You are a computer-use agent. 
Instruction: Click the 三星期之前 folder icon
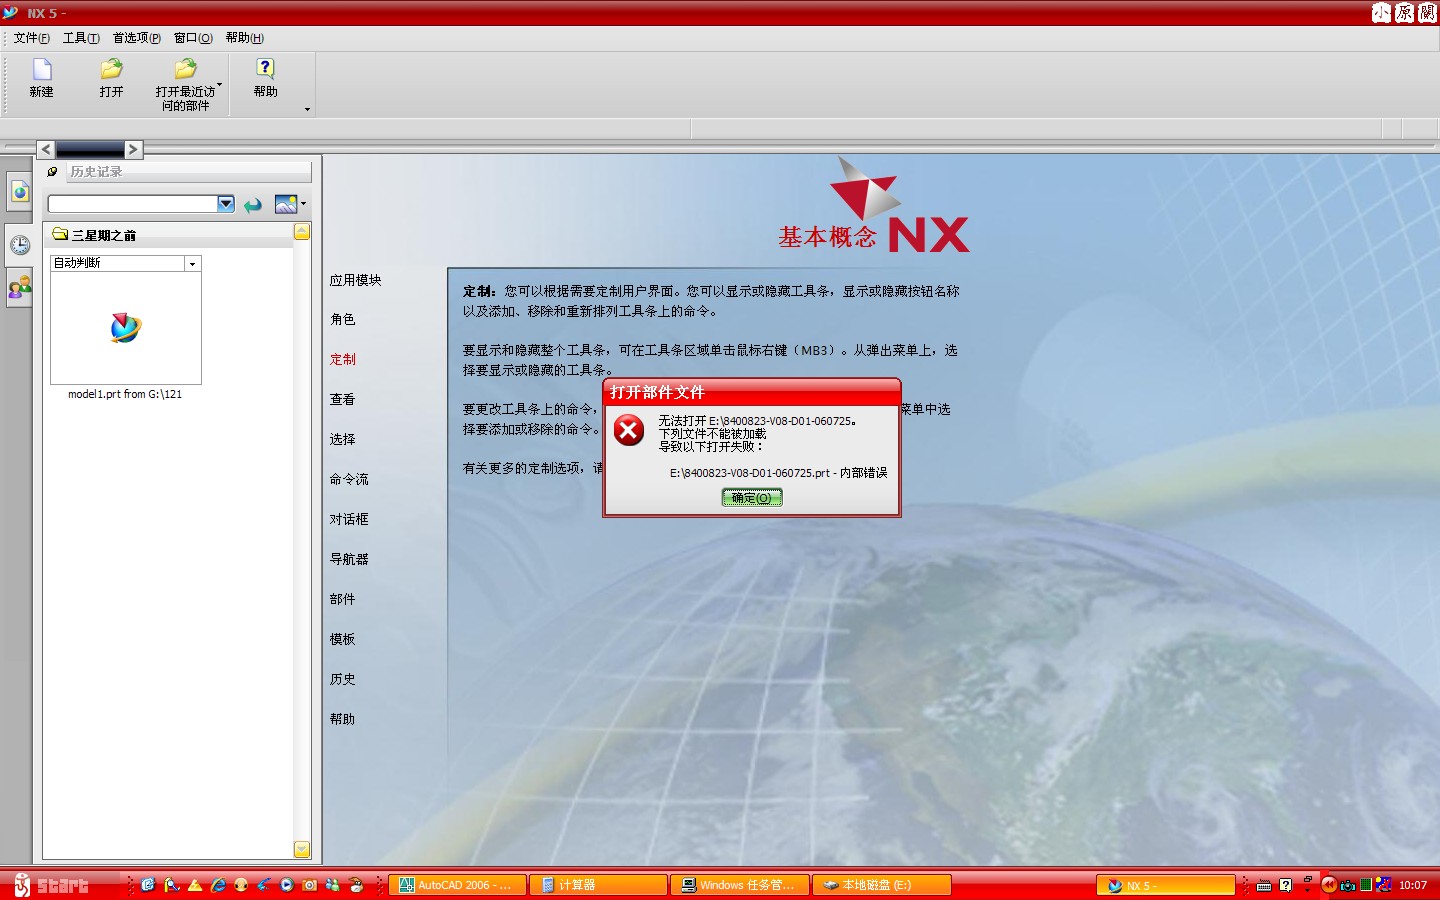pyautogui.click(x=60, y=235)
